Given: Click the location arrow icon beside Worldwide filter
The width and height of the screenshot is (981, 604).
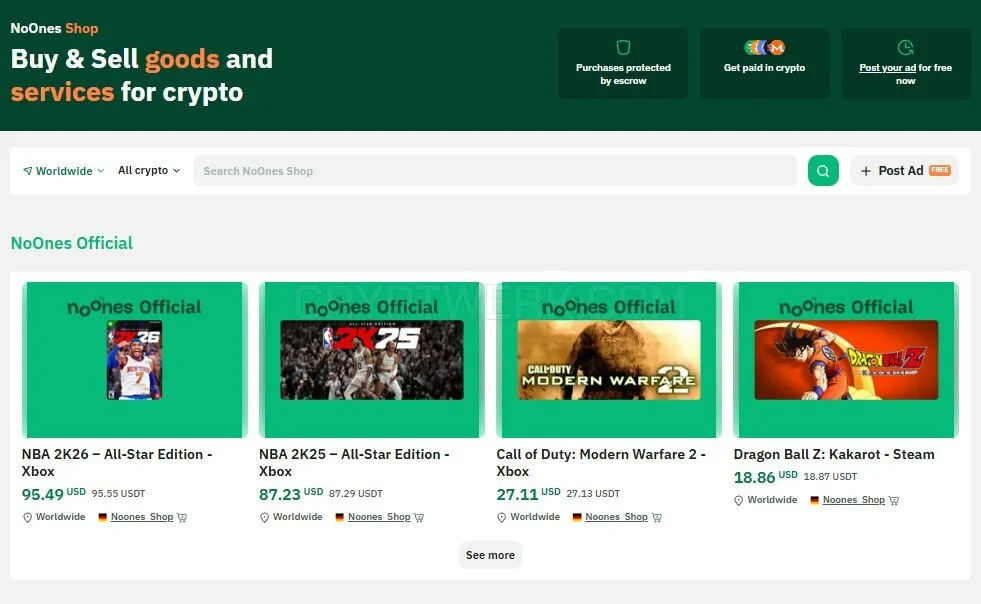Looking at the screenshot, I should click(28, 171).
